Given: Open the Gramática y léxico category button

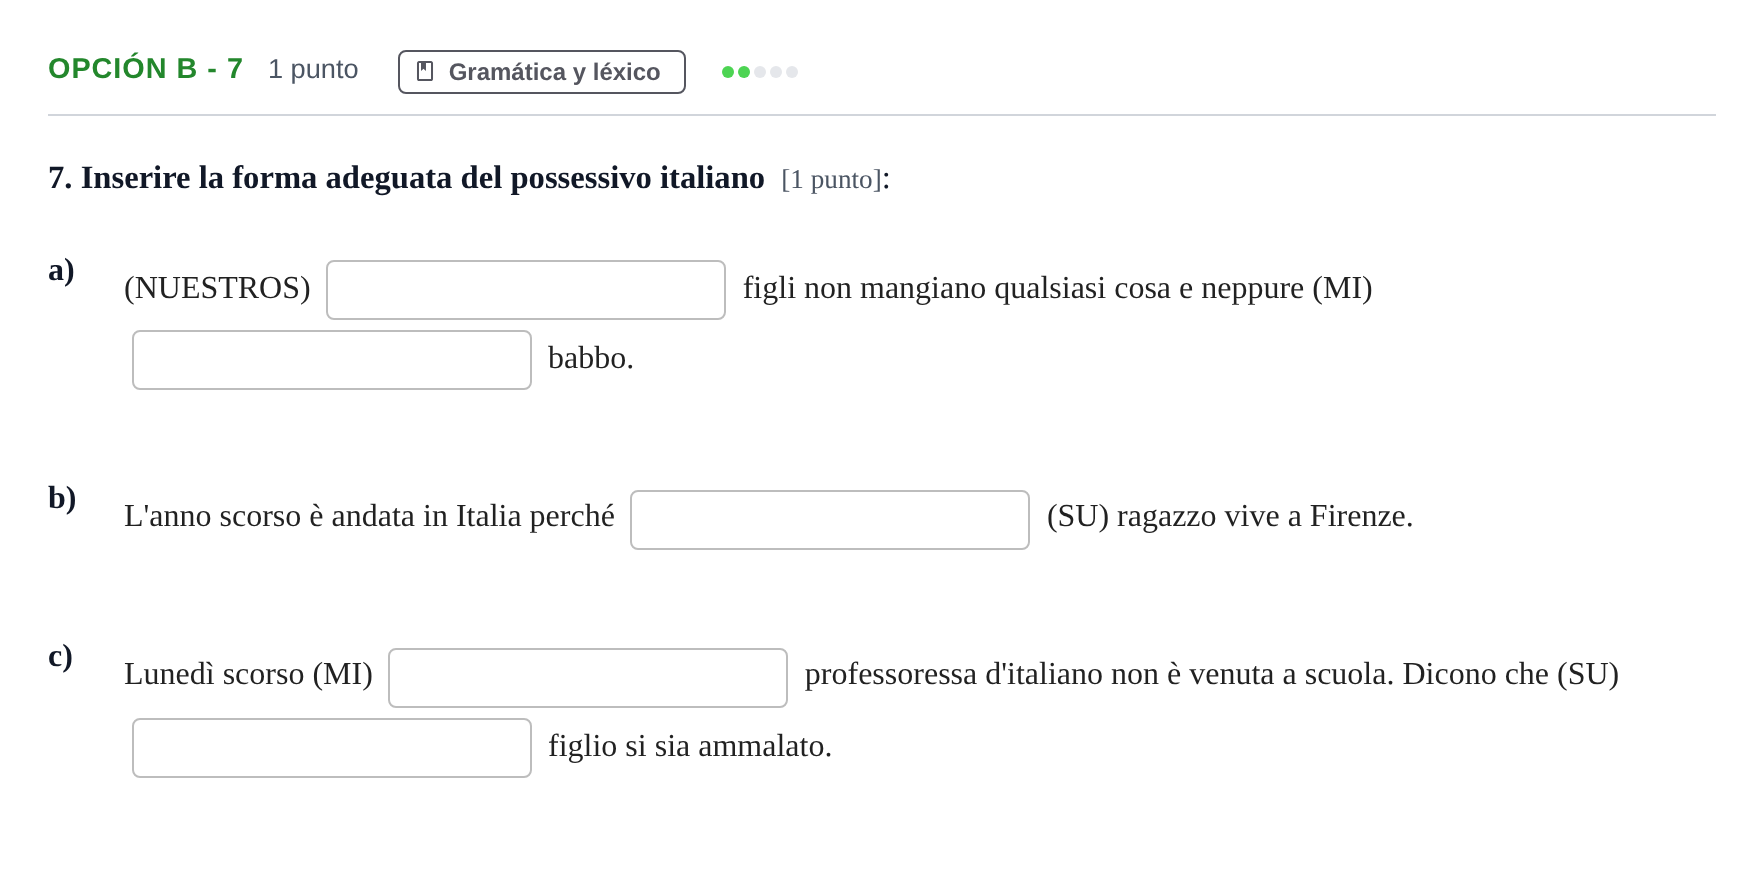Looking at the screenshot, I should pyautogui.click(x=542, y=72).
